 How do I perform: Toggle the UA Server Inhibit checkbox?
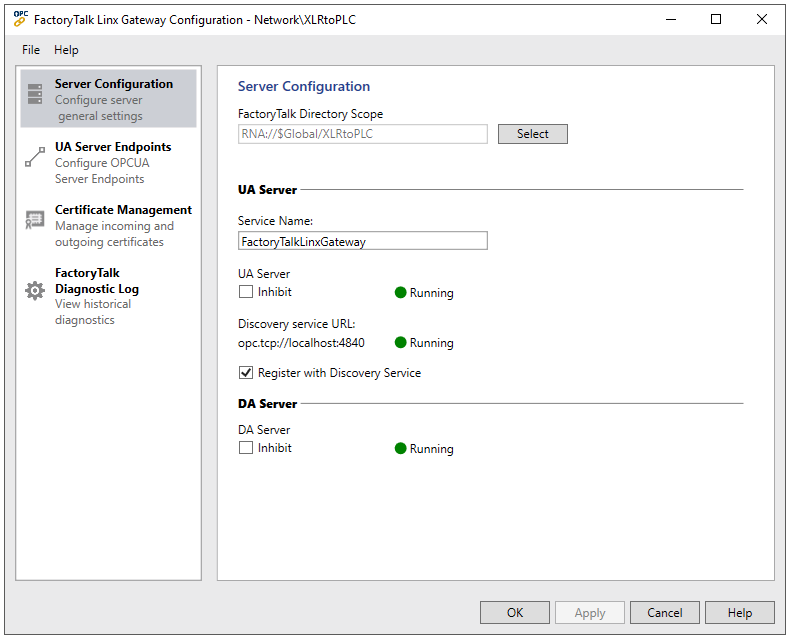click(246, 292)
